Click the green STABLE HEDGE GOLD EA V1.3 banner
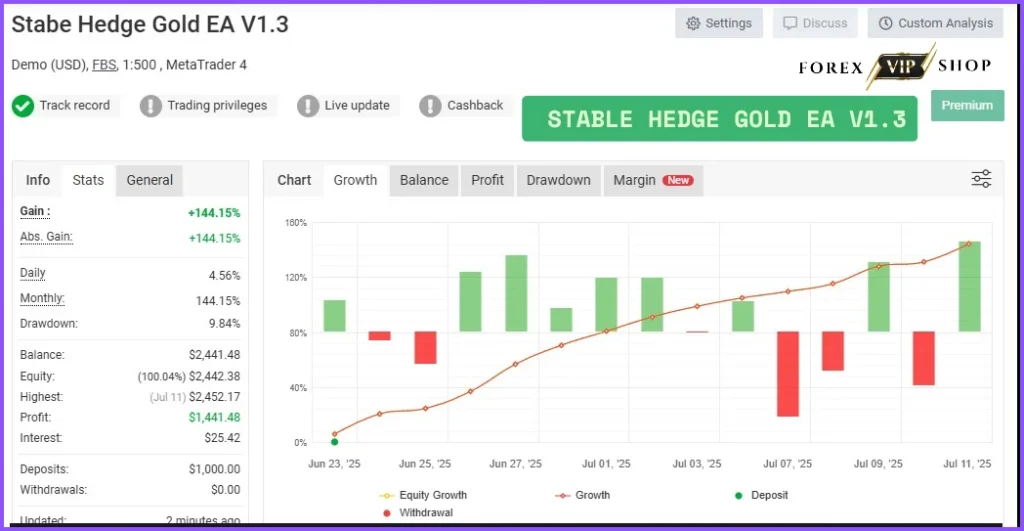This screenshot has width=1024, height=531. coord(720,119)
